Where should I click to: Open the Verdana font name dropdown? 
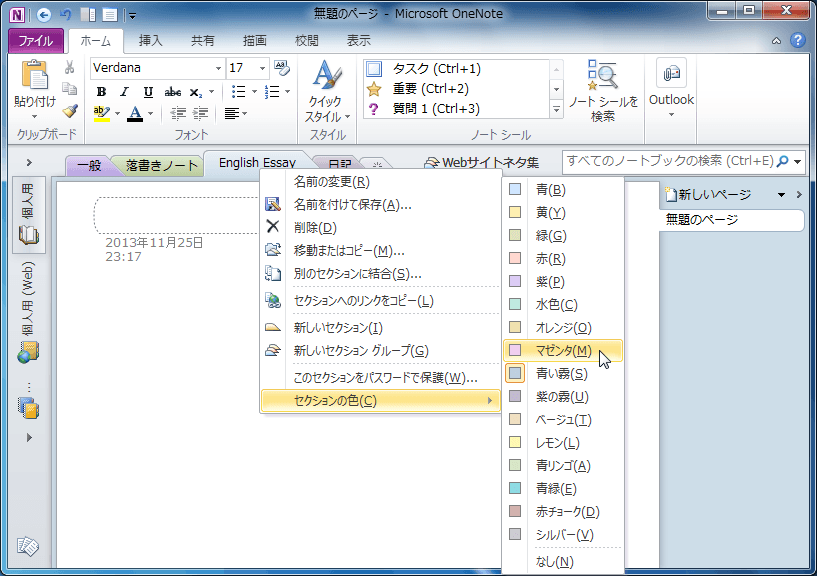coord(218,68)
